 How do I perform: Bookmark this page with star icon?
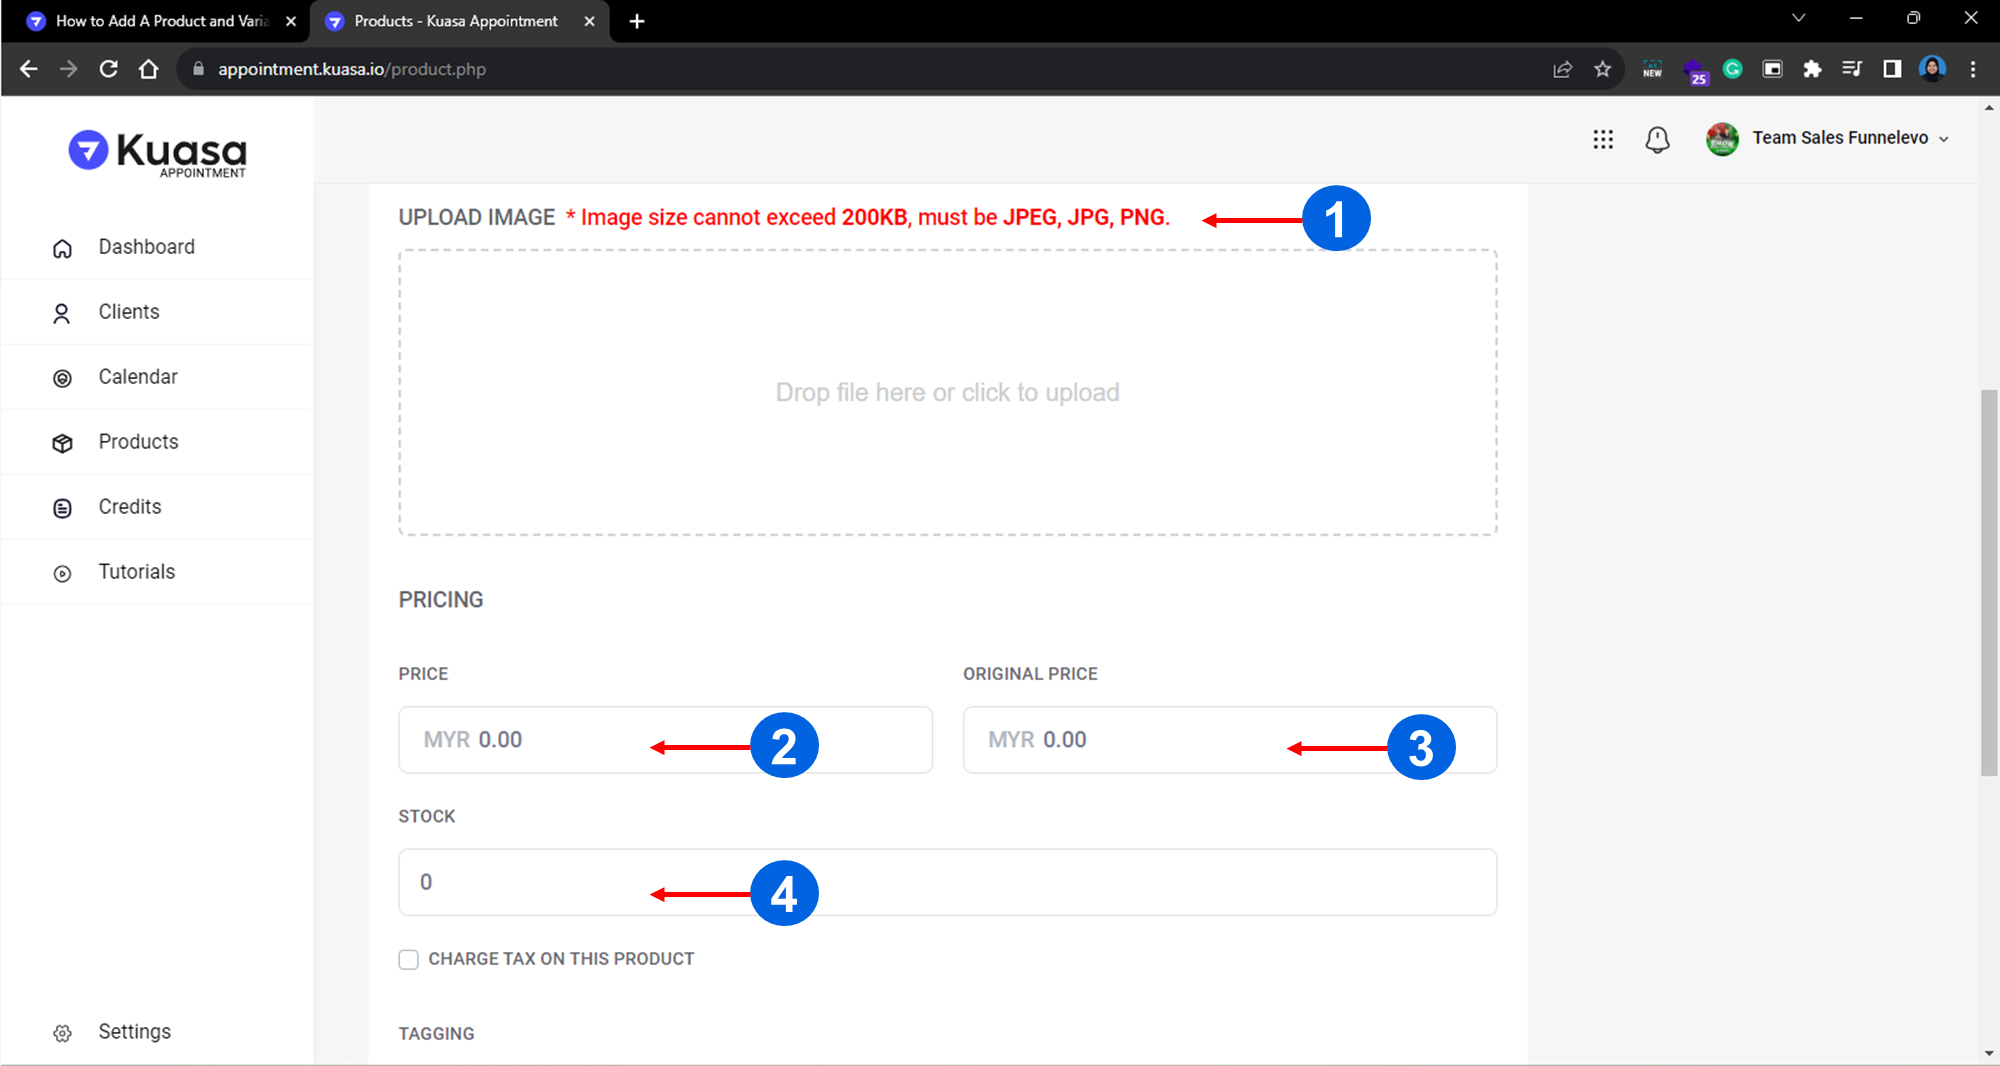coord(1603,69)
